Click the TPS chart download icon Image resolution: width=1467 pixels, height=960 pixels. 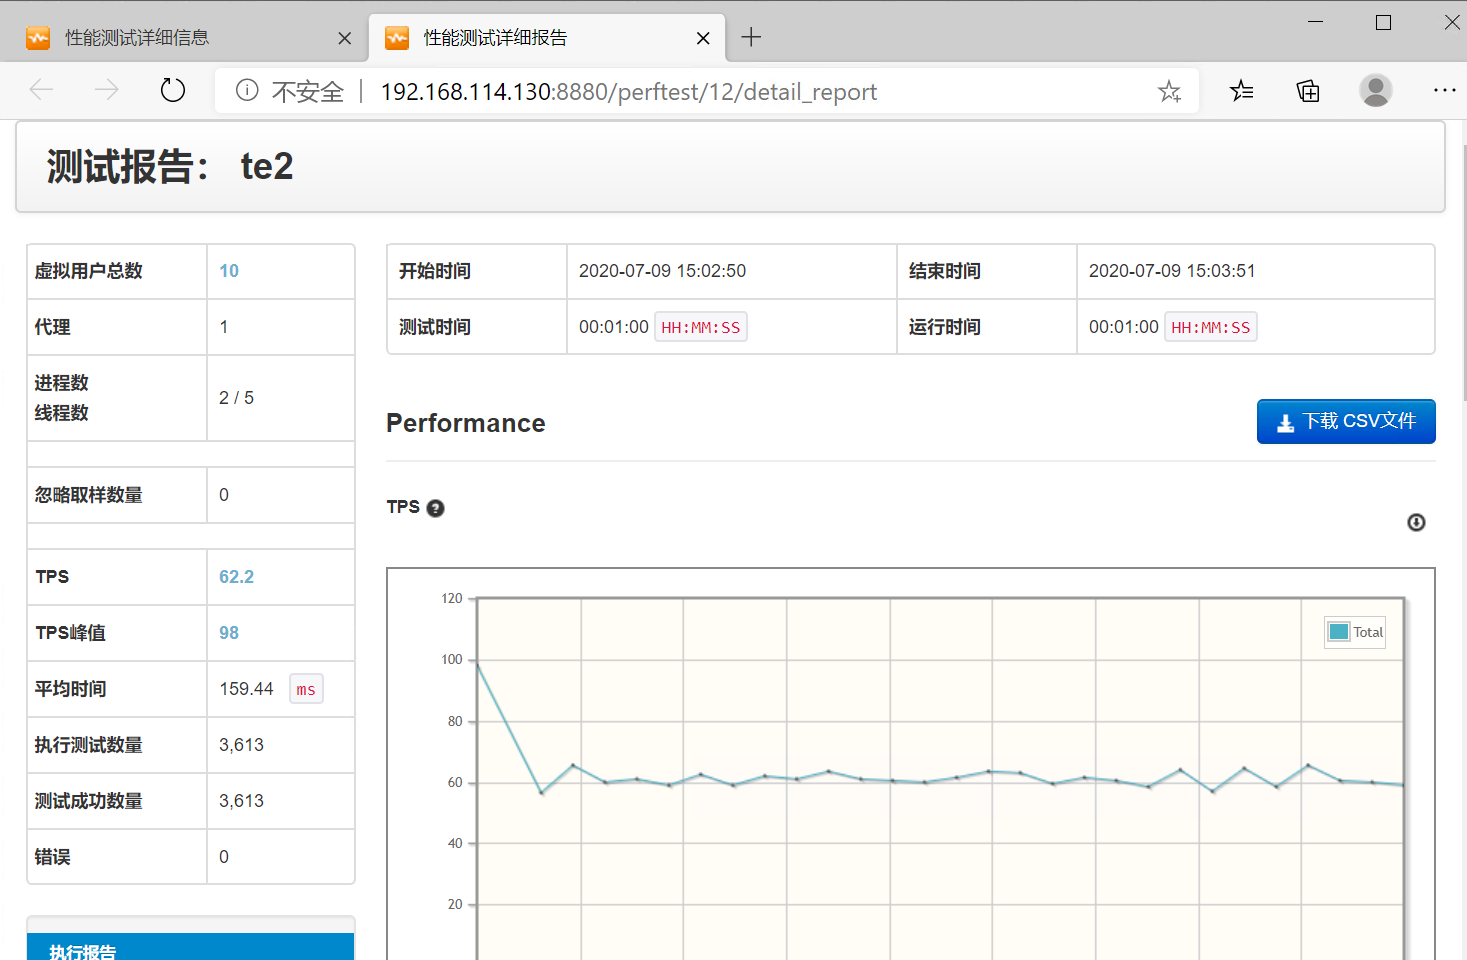click(1416, 522)
